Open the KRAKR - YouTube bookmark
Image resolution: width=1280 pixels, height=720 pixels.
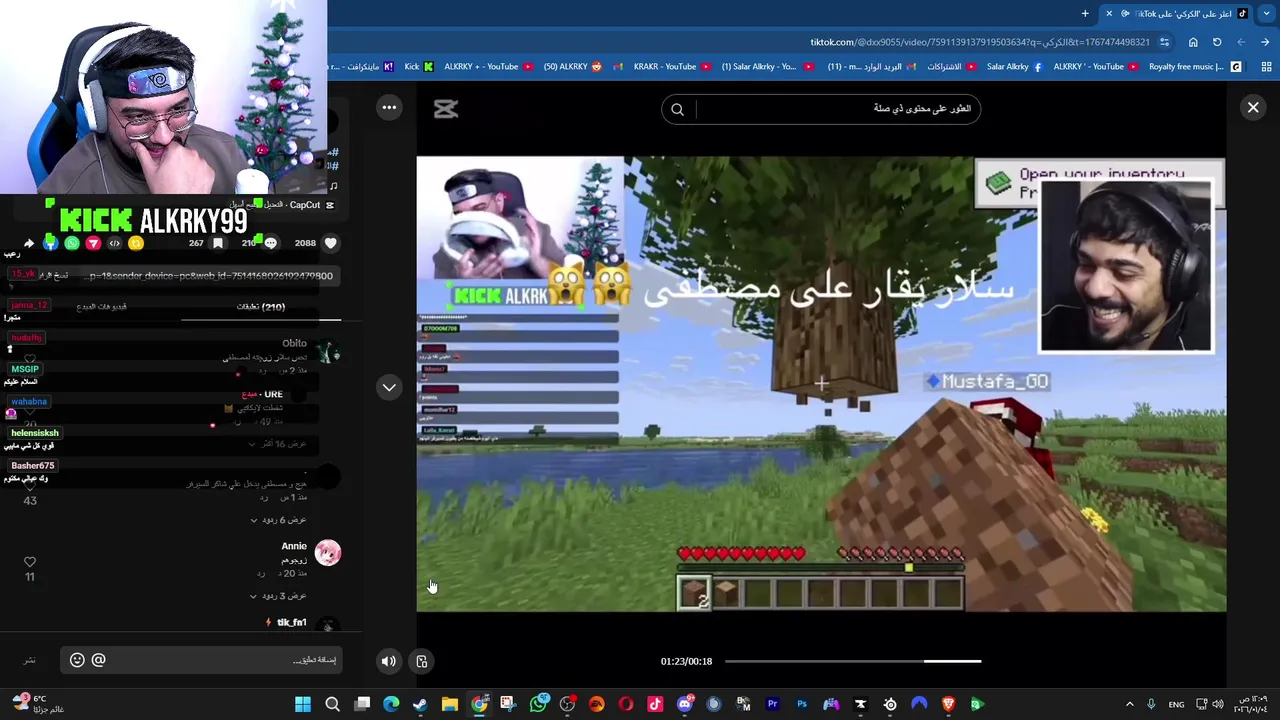(x=672, y=67)
